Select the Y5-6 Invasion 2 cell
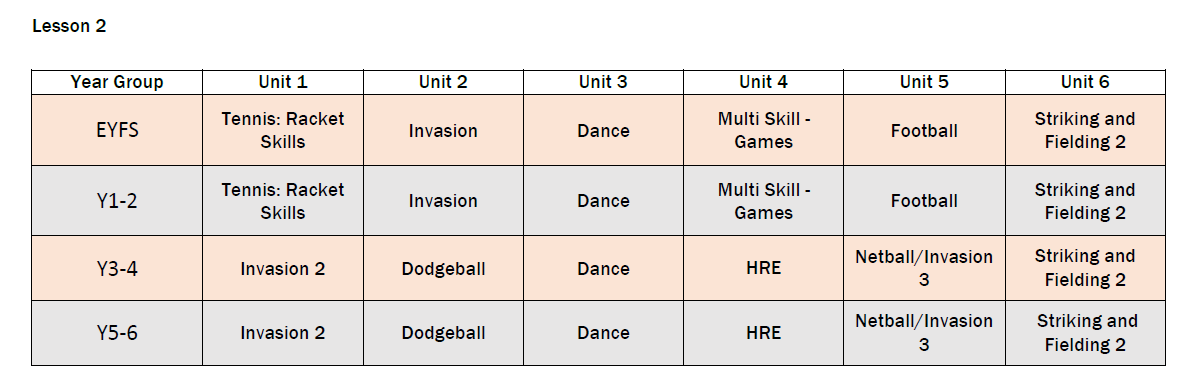Screen dimensions: 1189x381 pyautogui.click(x=283, y=332)
